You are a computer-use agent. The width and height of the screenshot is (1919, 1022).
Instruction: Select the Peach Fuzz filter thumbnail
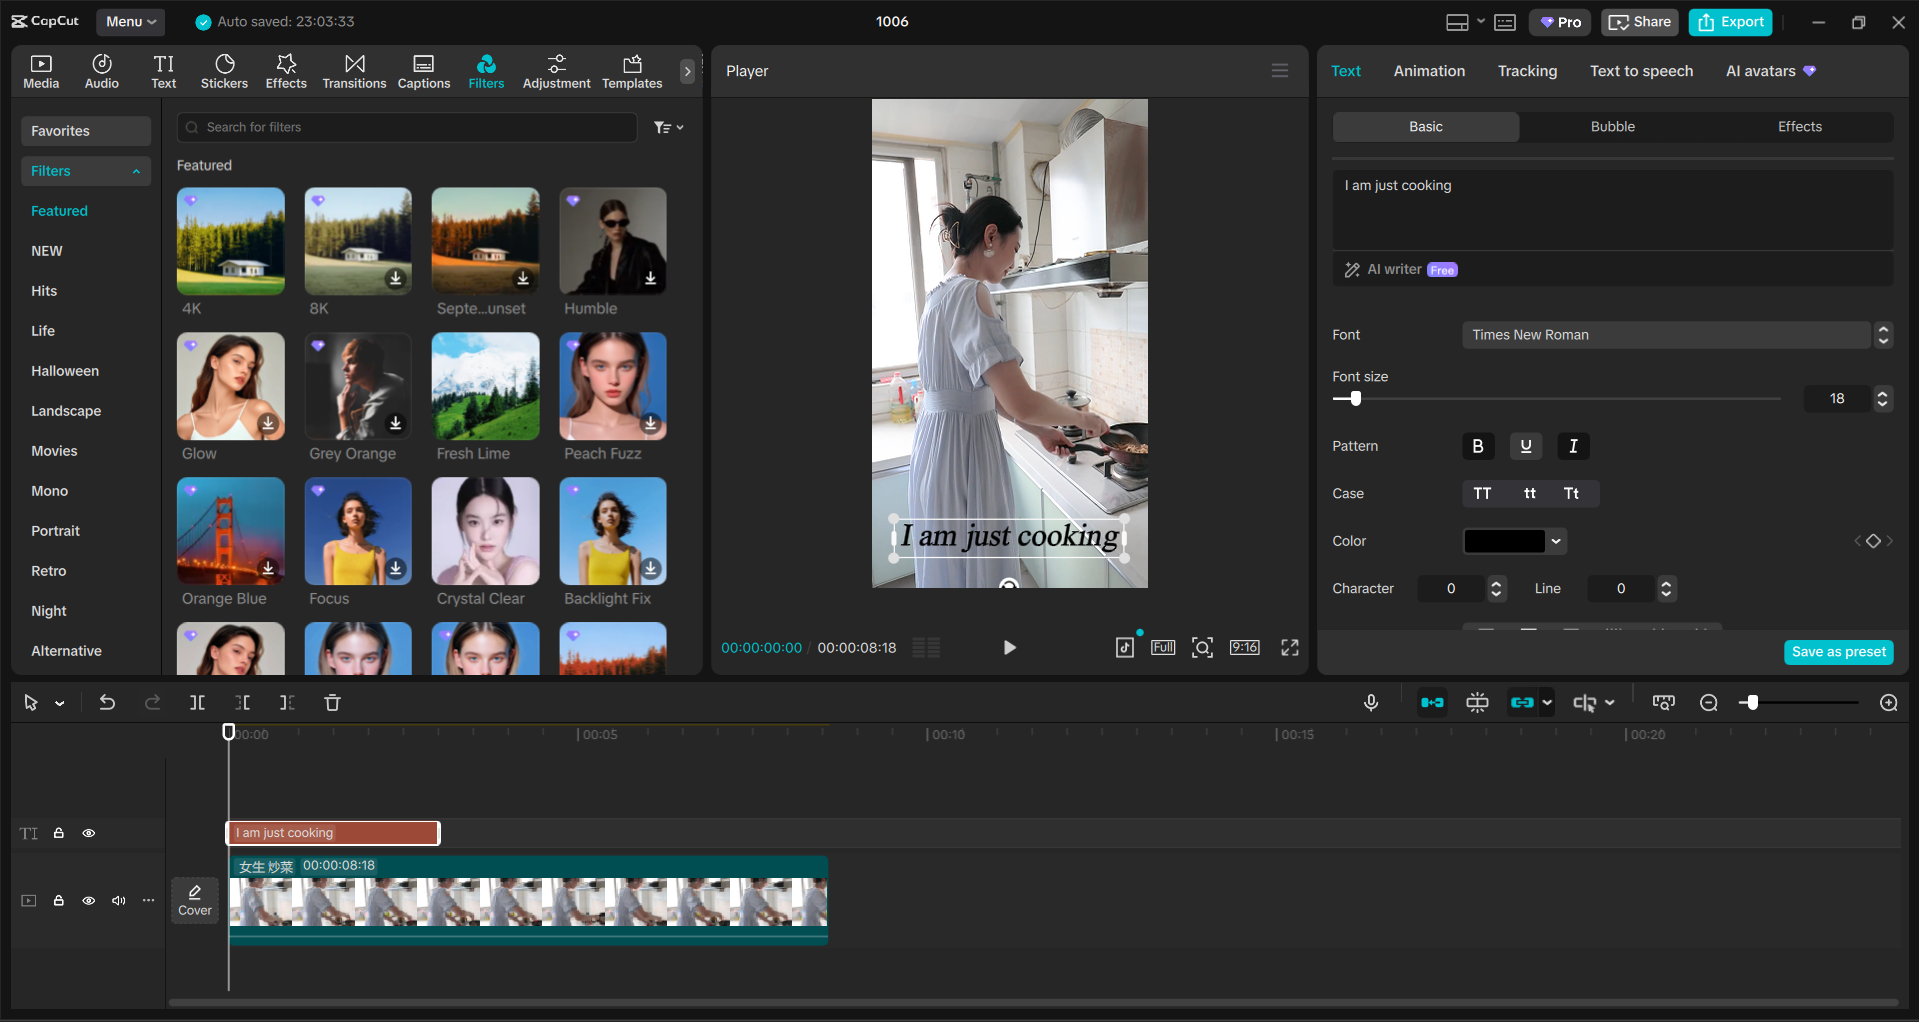(x=612, y=386)
